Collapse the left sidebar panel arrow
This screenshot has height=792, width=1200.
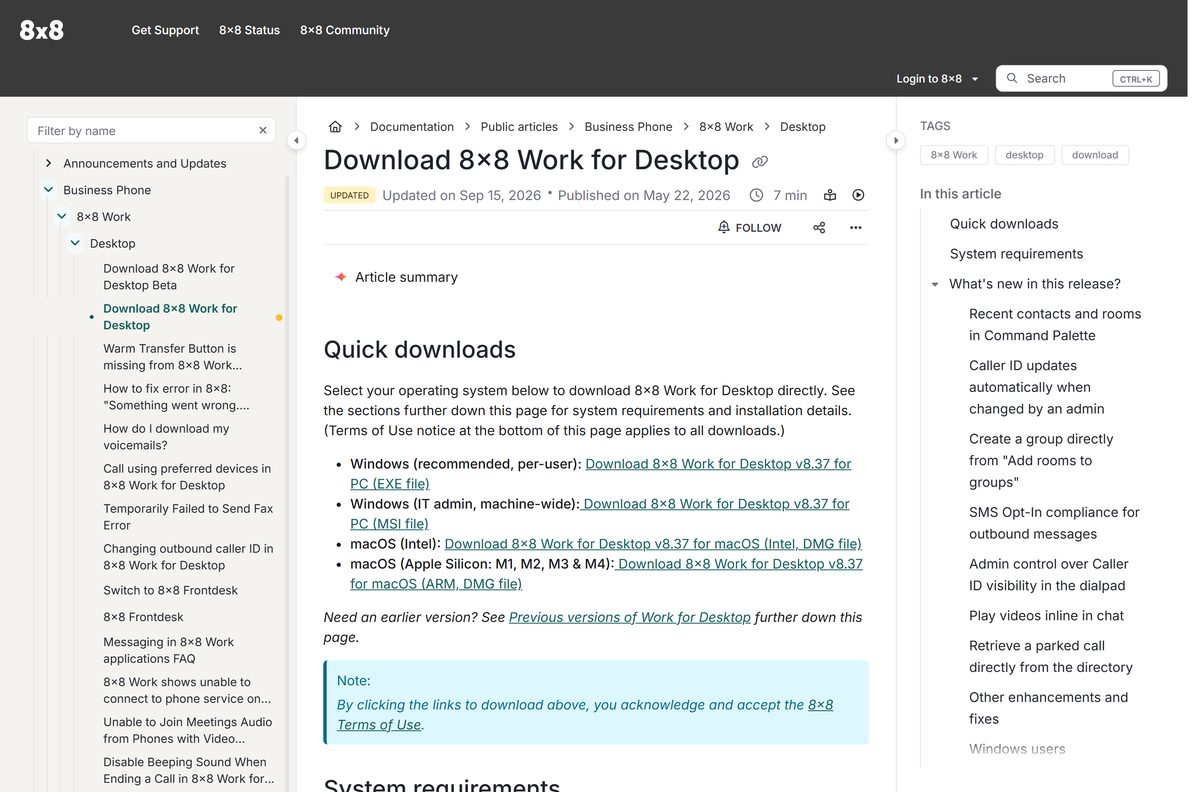(x=296, y=141)
